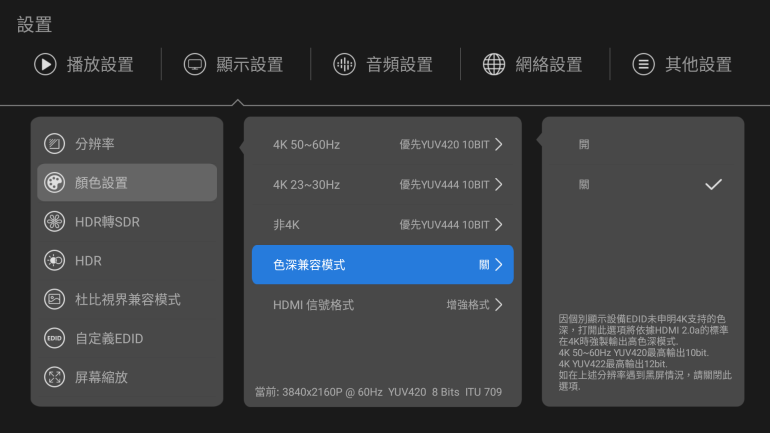Open HDR轉SDR settings
770x433 pixels.
127,221
